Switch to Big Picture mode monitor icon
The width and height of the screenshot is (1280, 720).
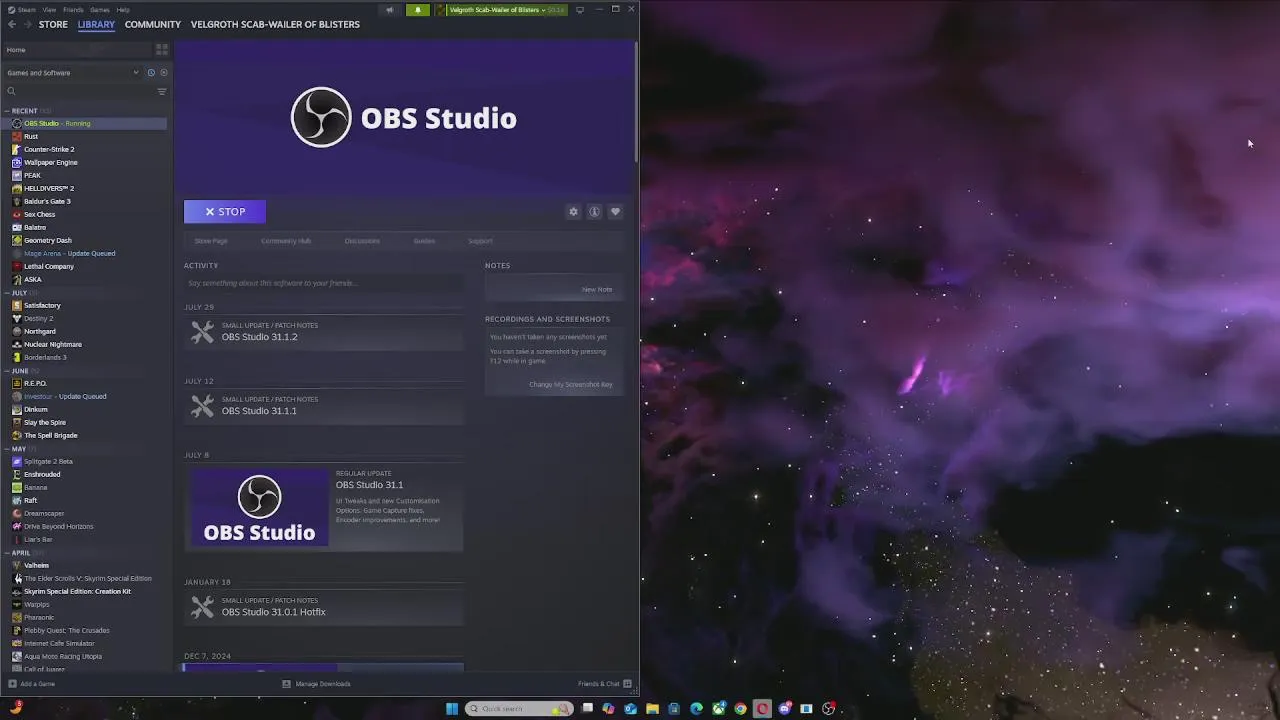(x=579, y=9)
